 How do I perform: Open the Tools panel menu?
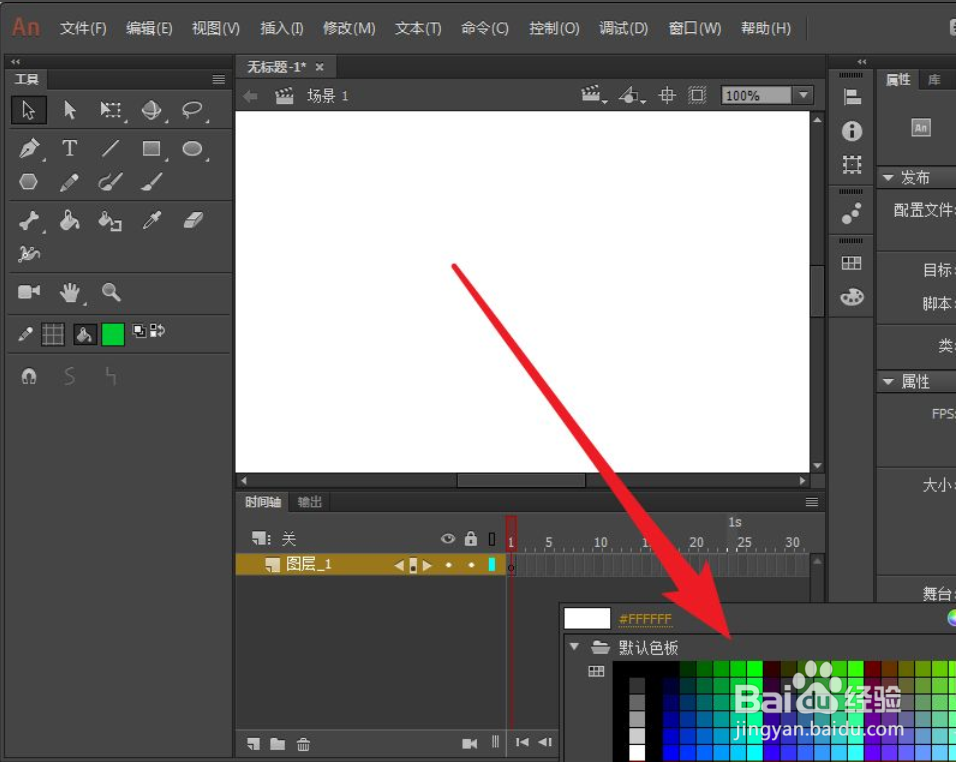(x=218, y=78)
